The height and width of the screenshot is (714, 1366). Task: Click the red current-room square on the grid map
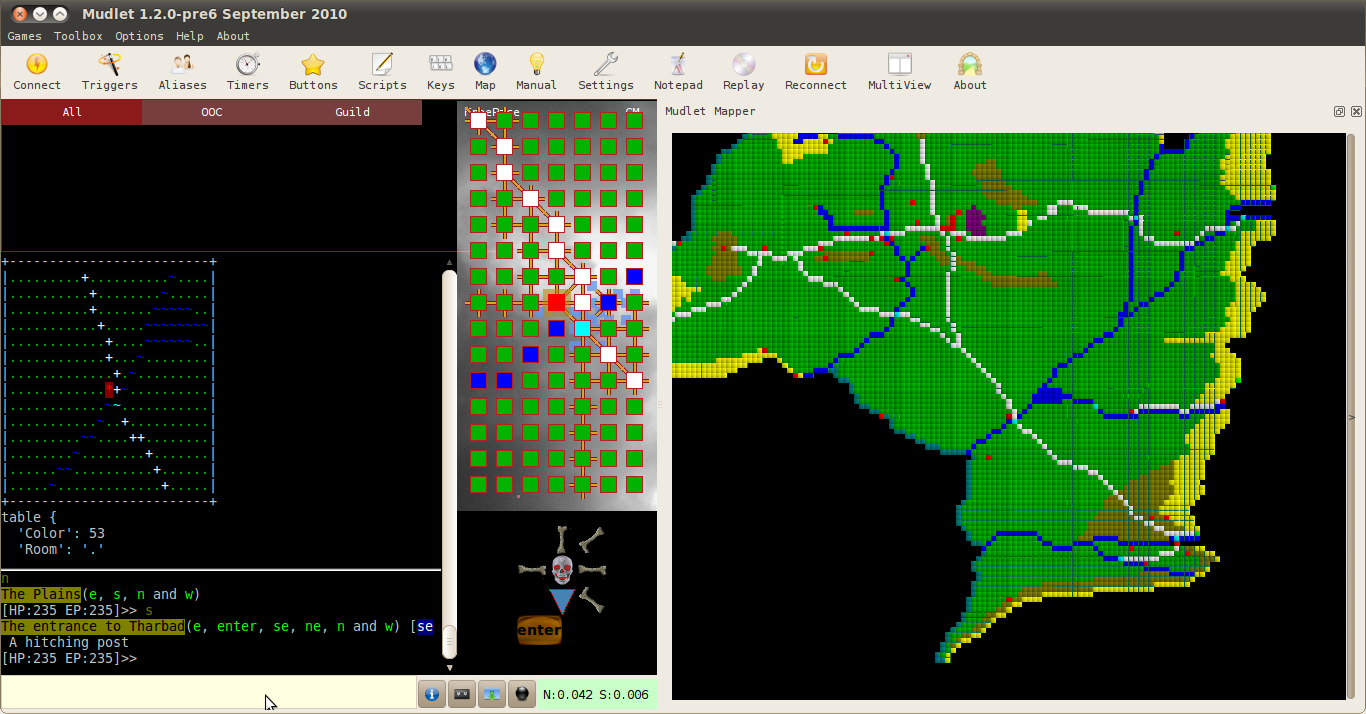tap(556, 302)
